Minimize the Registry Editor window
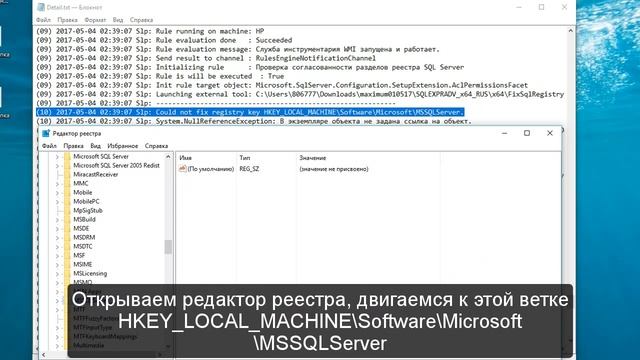Image resolution: width=640 pixels, height=360 pixels. pyautogui.click(x=504, y=133)
